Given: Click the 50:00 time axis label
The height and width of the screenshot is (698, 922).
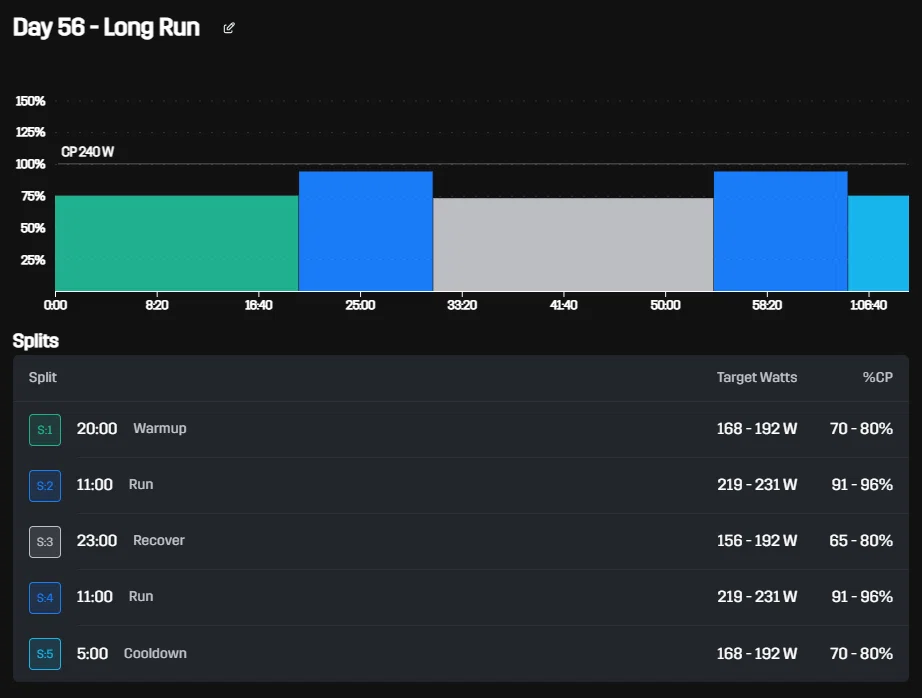Looking at the screenshot, I should click(666, 305).
